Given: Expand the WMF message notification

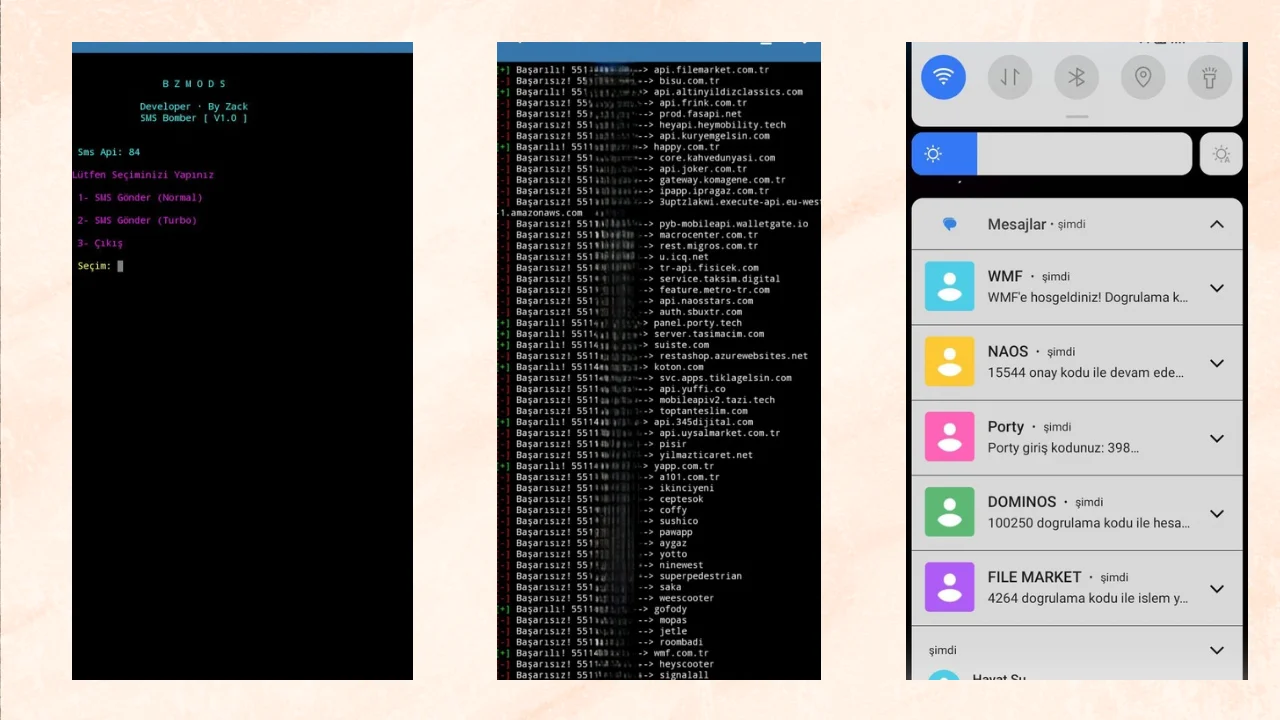Looking at the screenshot, I should click(1217, 288).
